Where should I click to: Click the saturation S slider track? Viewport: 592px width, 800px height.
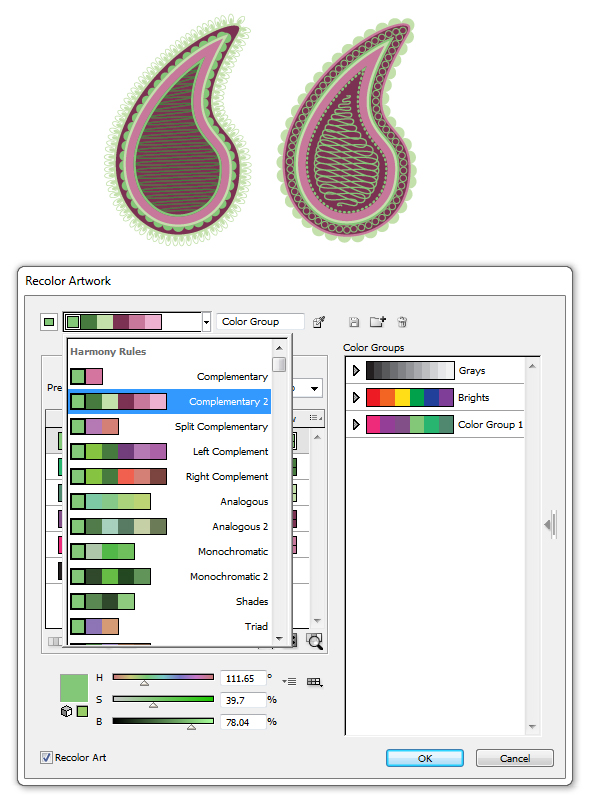tap(163, 699)
